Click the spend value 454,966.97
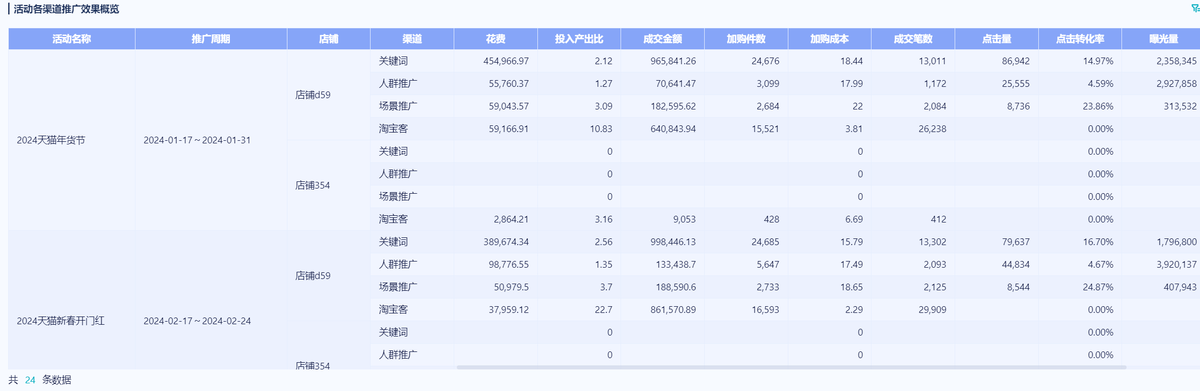1200x391 pixels. (x=506, y=61)
